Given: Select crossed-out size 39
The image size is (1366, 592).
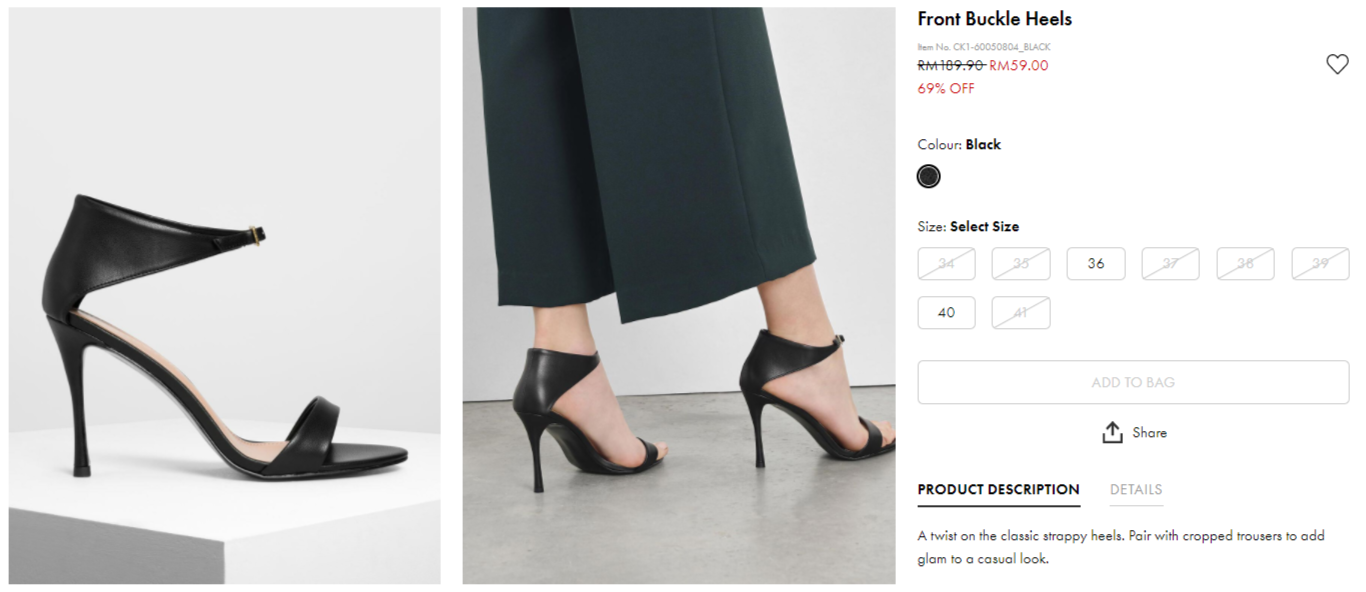Looking at the screenshot, I should point(1320,264).
